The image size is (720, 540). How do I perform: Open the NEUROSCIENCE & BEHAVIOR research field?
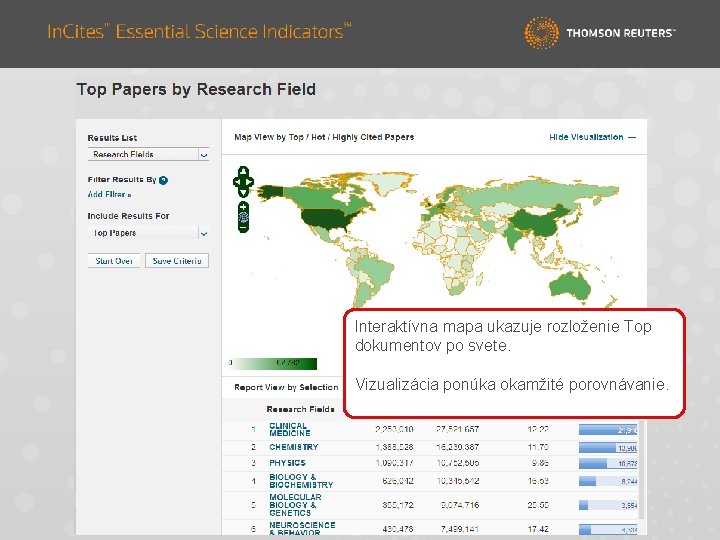click(x=302, y=529)
